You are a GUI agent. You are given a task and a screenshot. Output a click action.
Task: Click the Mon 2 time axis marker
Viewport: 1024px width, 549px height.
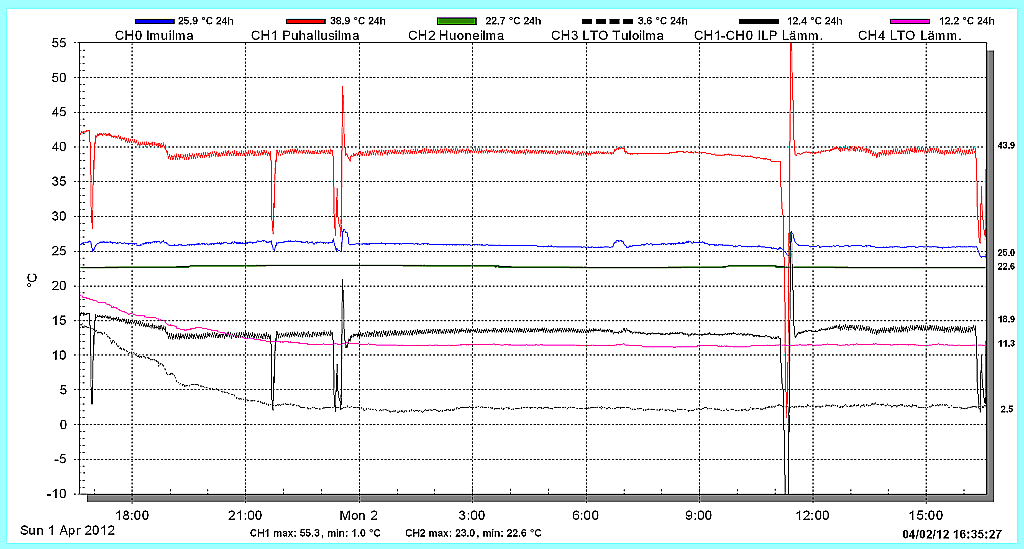[359, 514]
